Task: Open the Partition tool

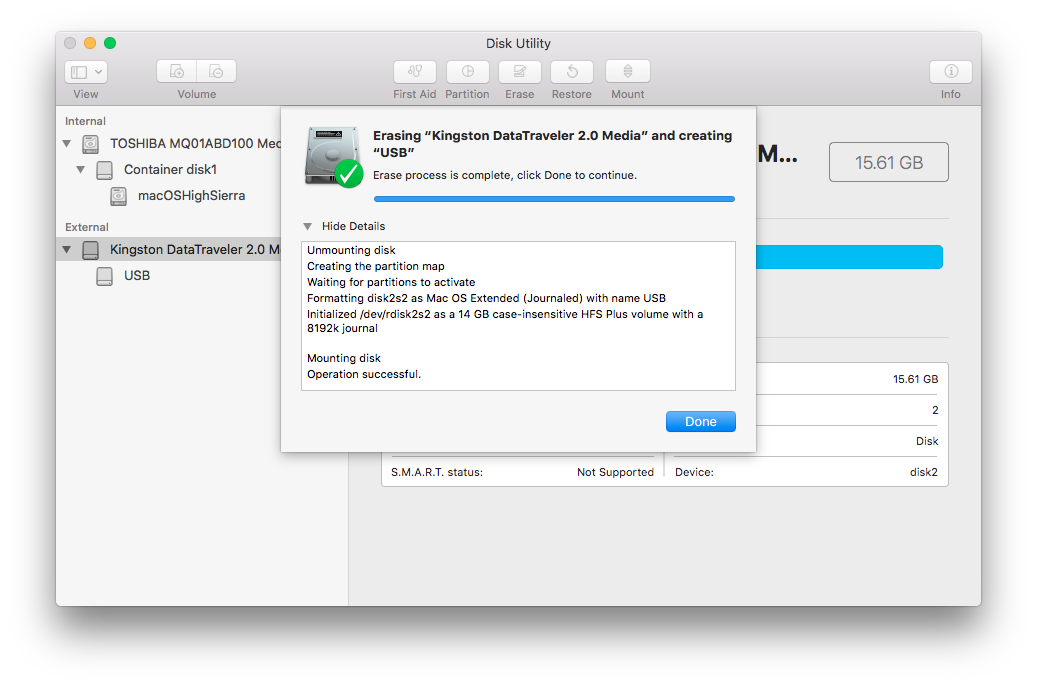Action: pyautogui.click(x=468, y=71)
